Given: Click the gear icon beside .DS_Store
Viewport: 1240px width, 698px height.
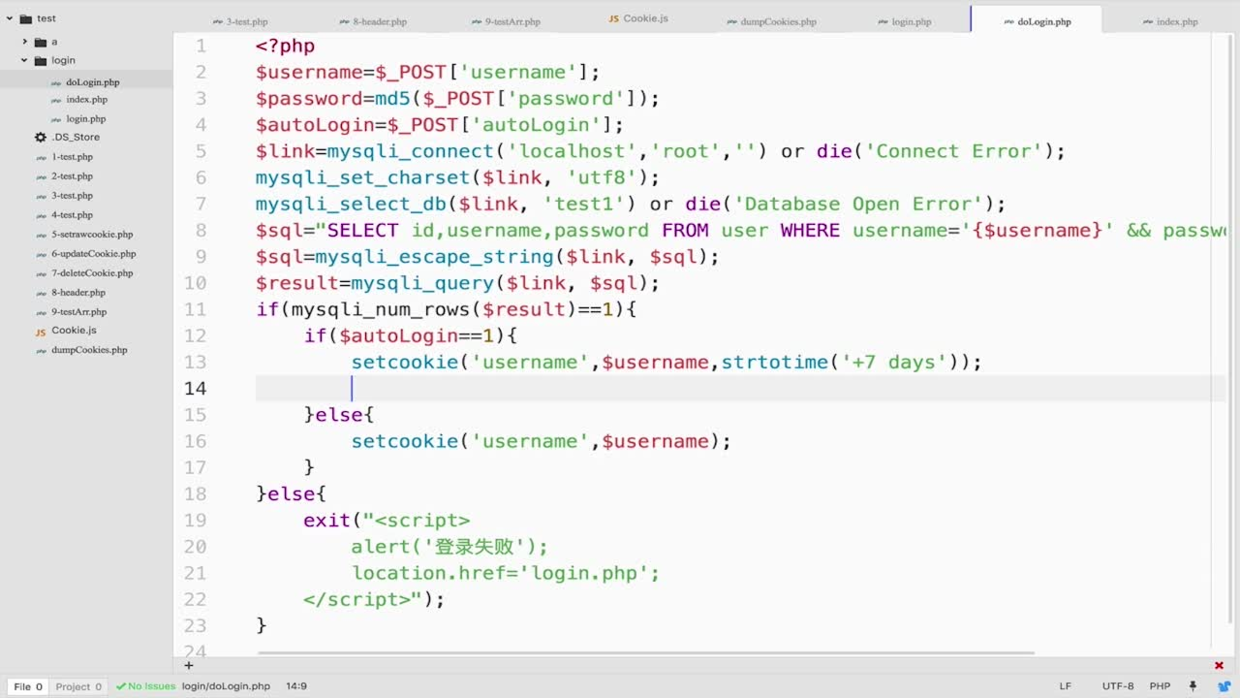Looking at the screenshot, I should pos(40,137).
